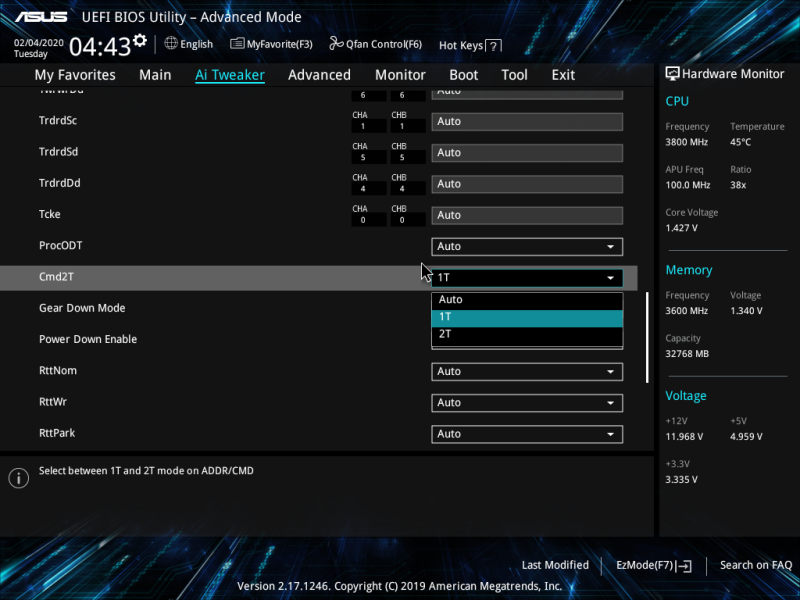
Task: Switch to the Main tab
Action: [x=155, y=75]
